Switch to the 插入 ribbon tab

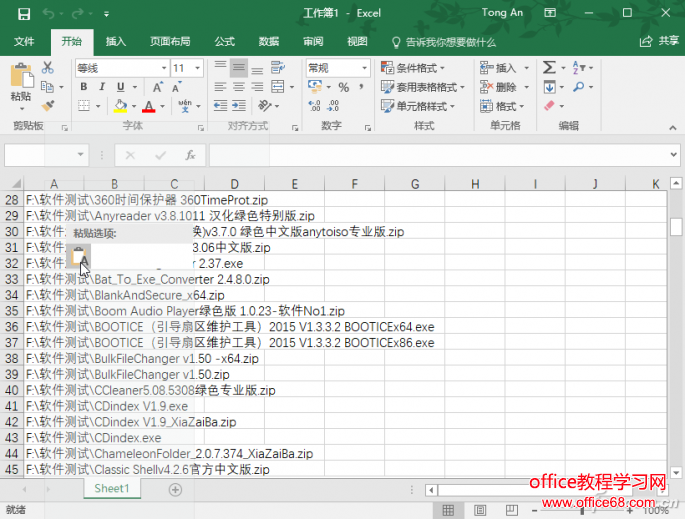(x=116, y=42)
